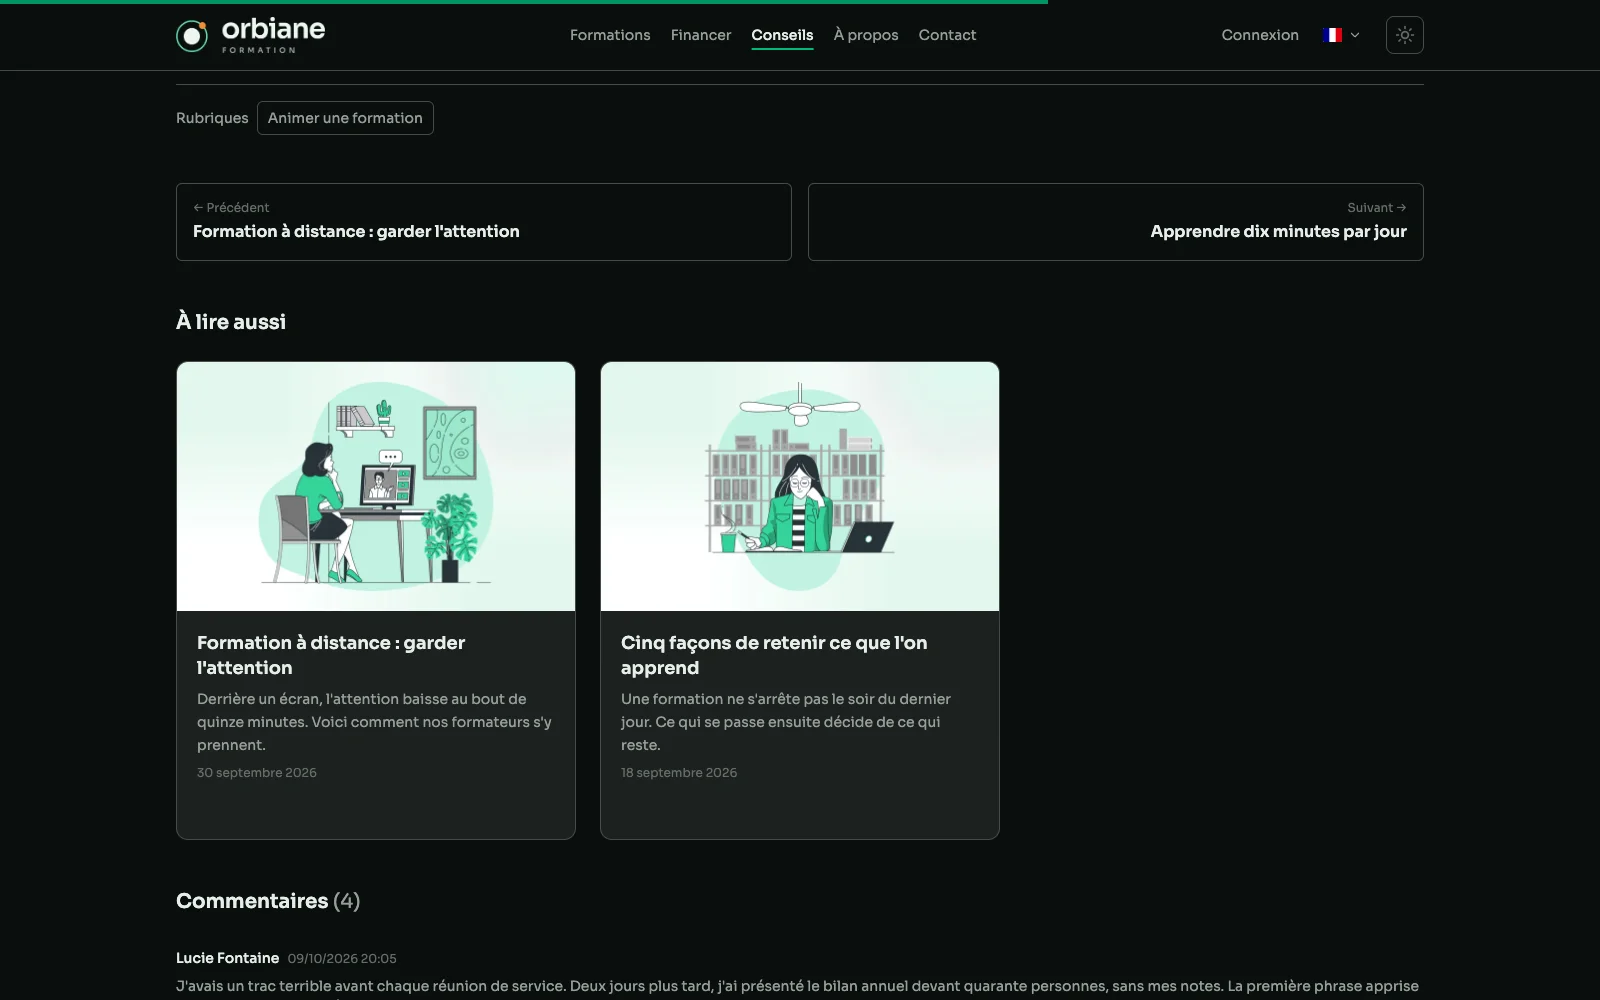Click excerpt starting Derrière un écran
1600x1000 pixels.
[x=374, y=722]
